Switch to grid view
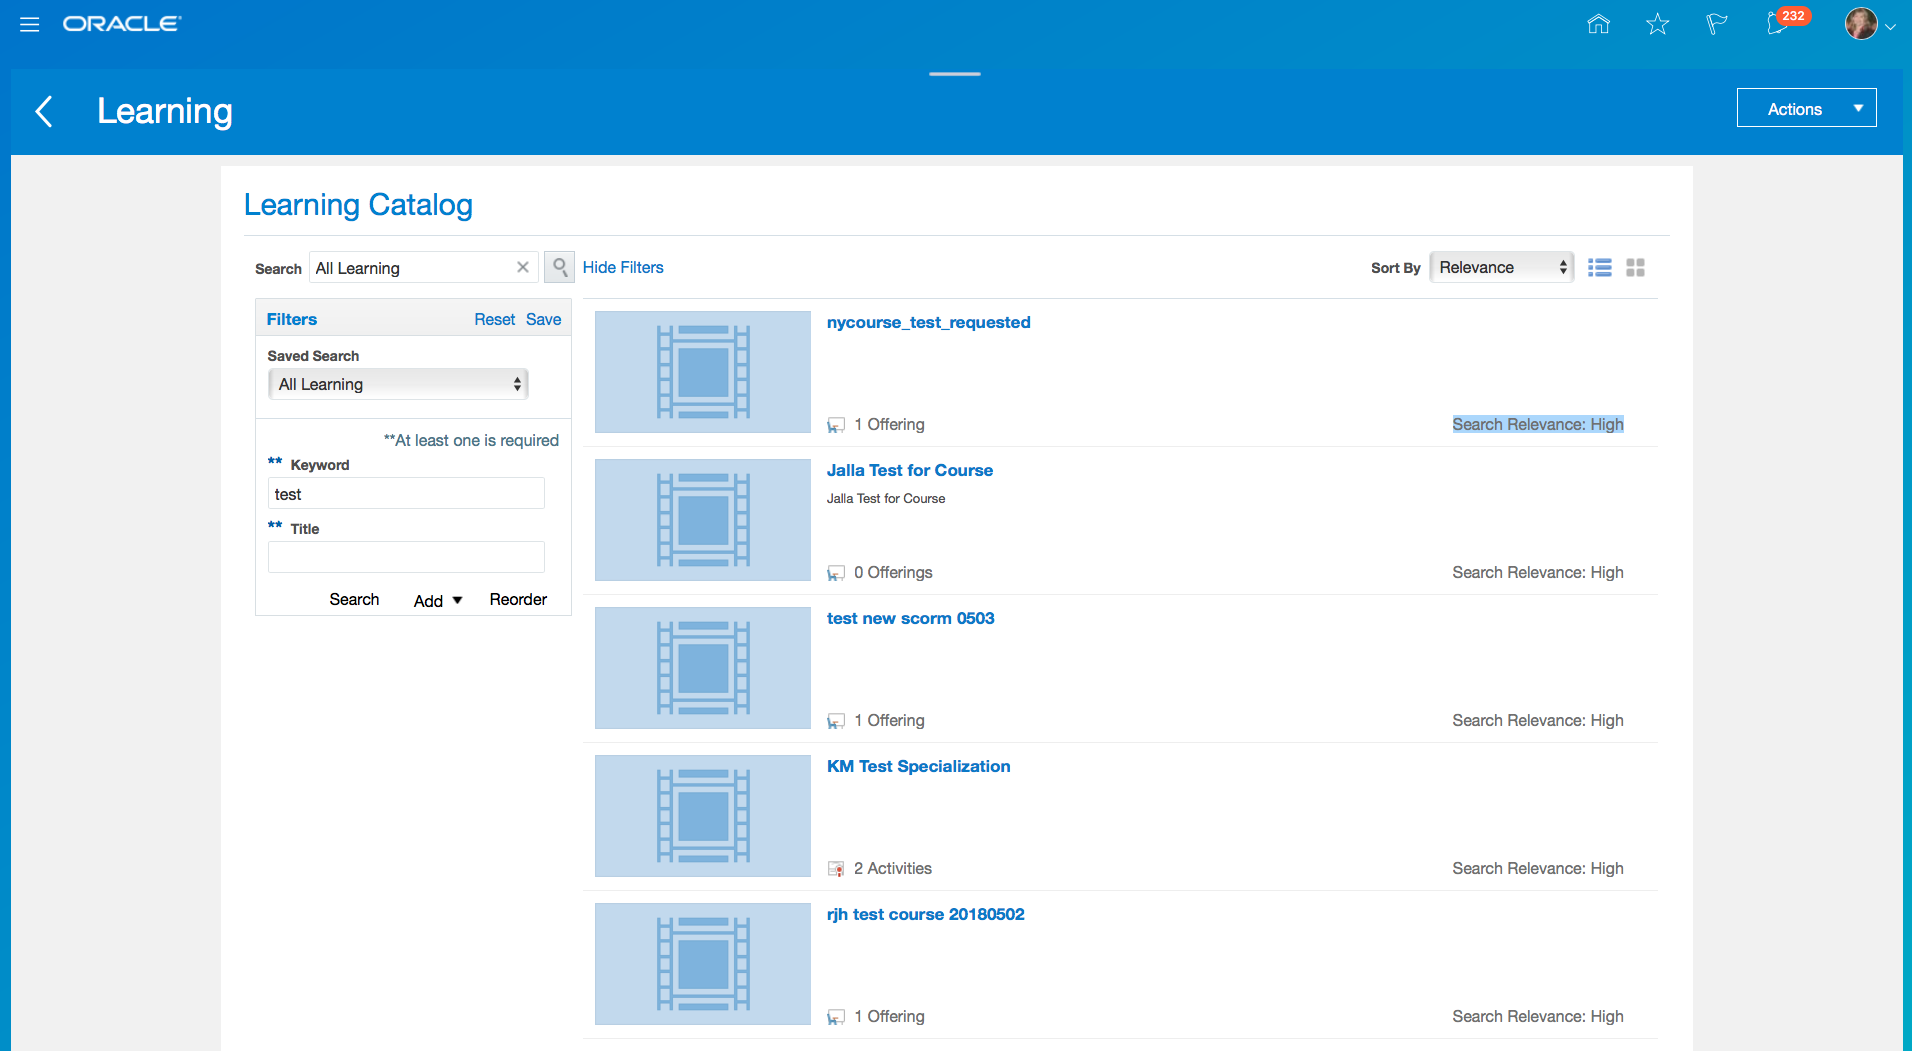This screenshot has height=1051, width=1912. pos(1636,268)
